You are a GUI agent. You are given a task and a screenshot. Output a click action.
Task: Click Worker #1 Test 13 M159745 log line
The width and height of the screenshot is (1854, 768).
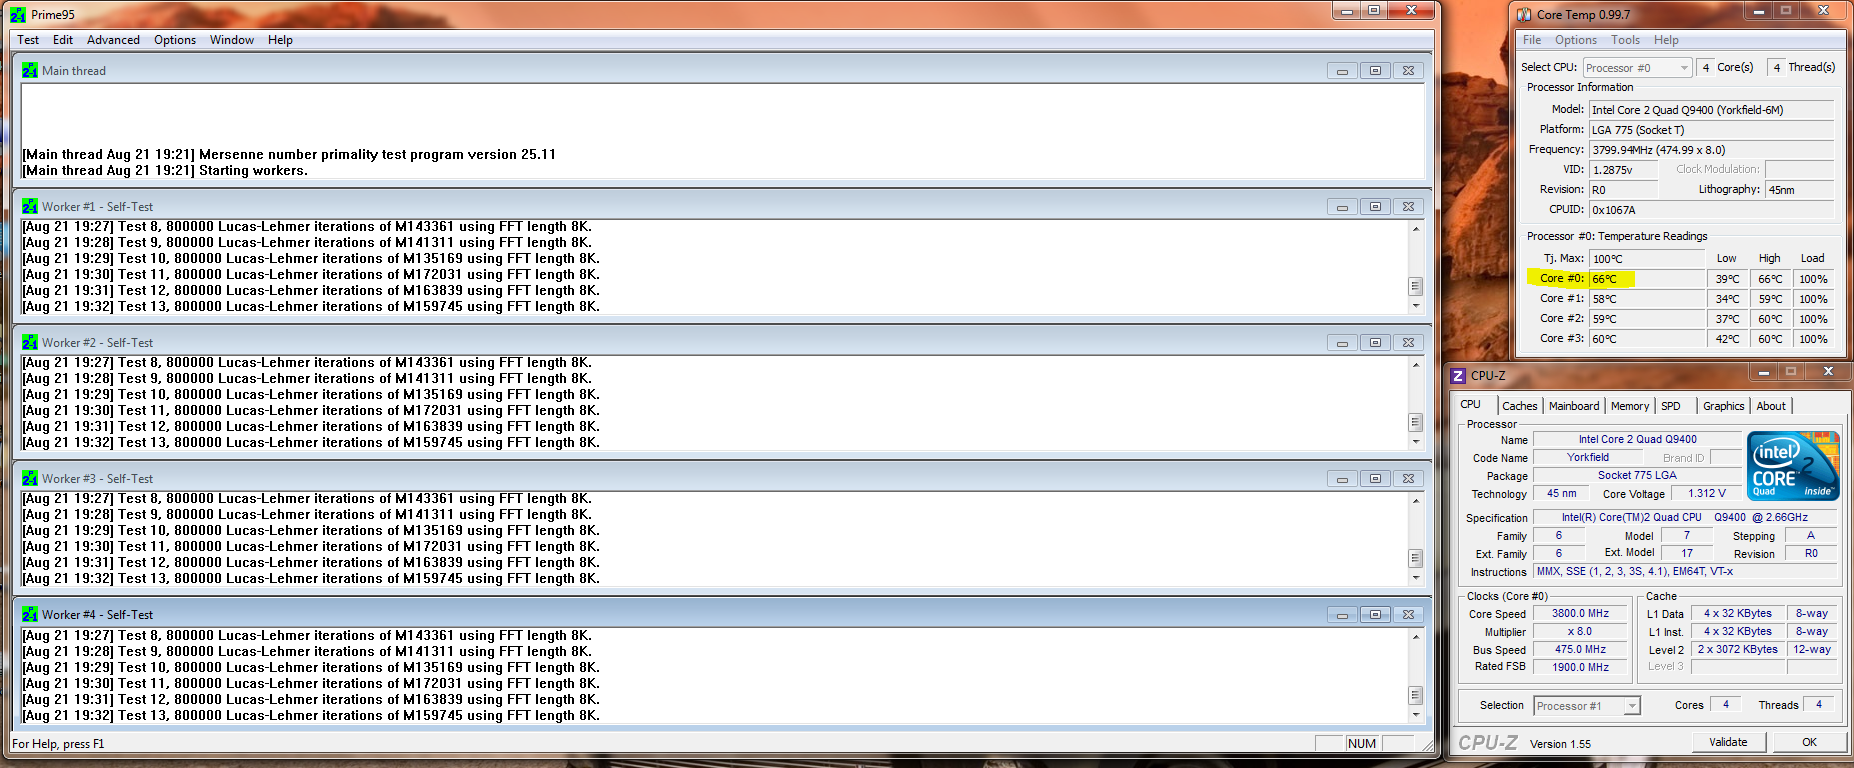pyautogui.click(x=311, y=306)
